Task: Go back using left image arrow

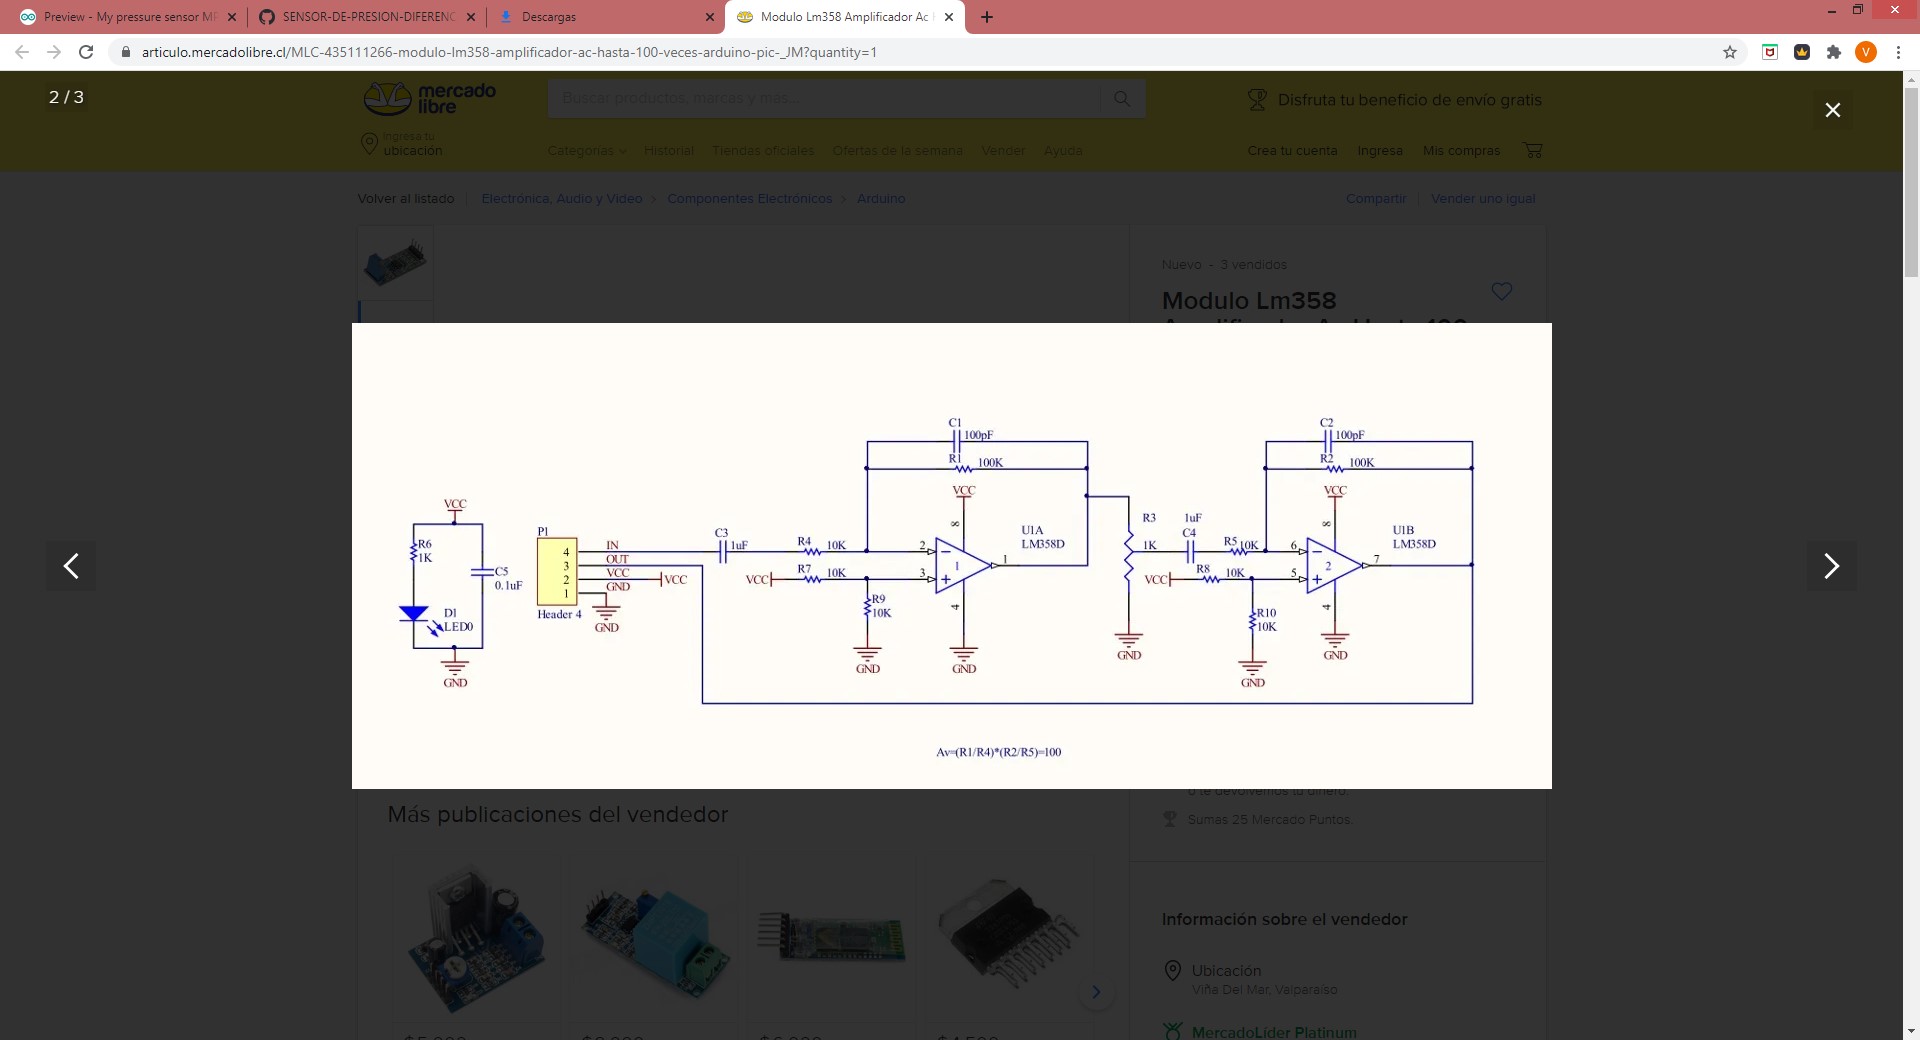Action: click(x=70, y=565)
